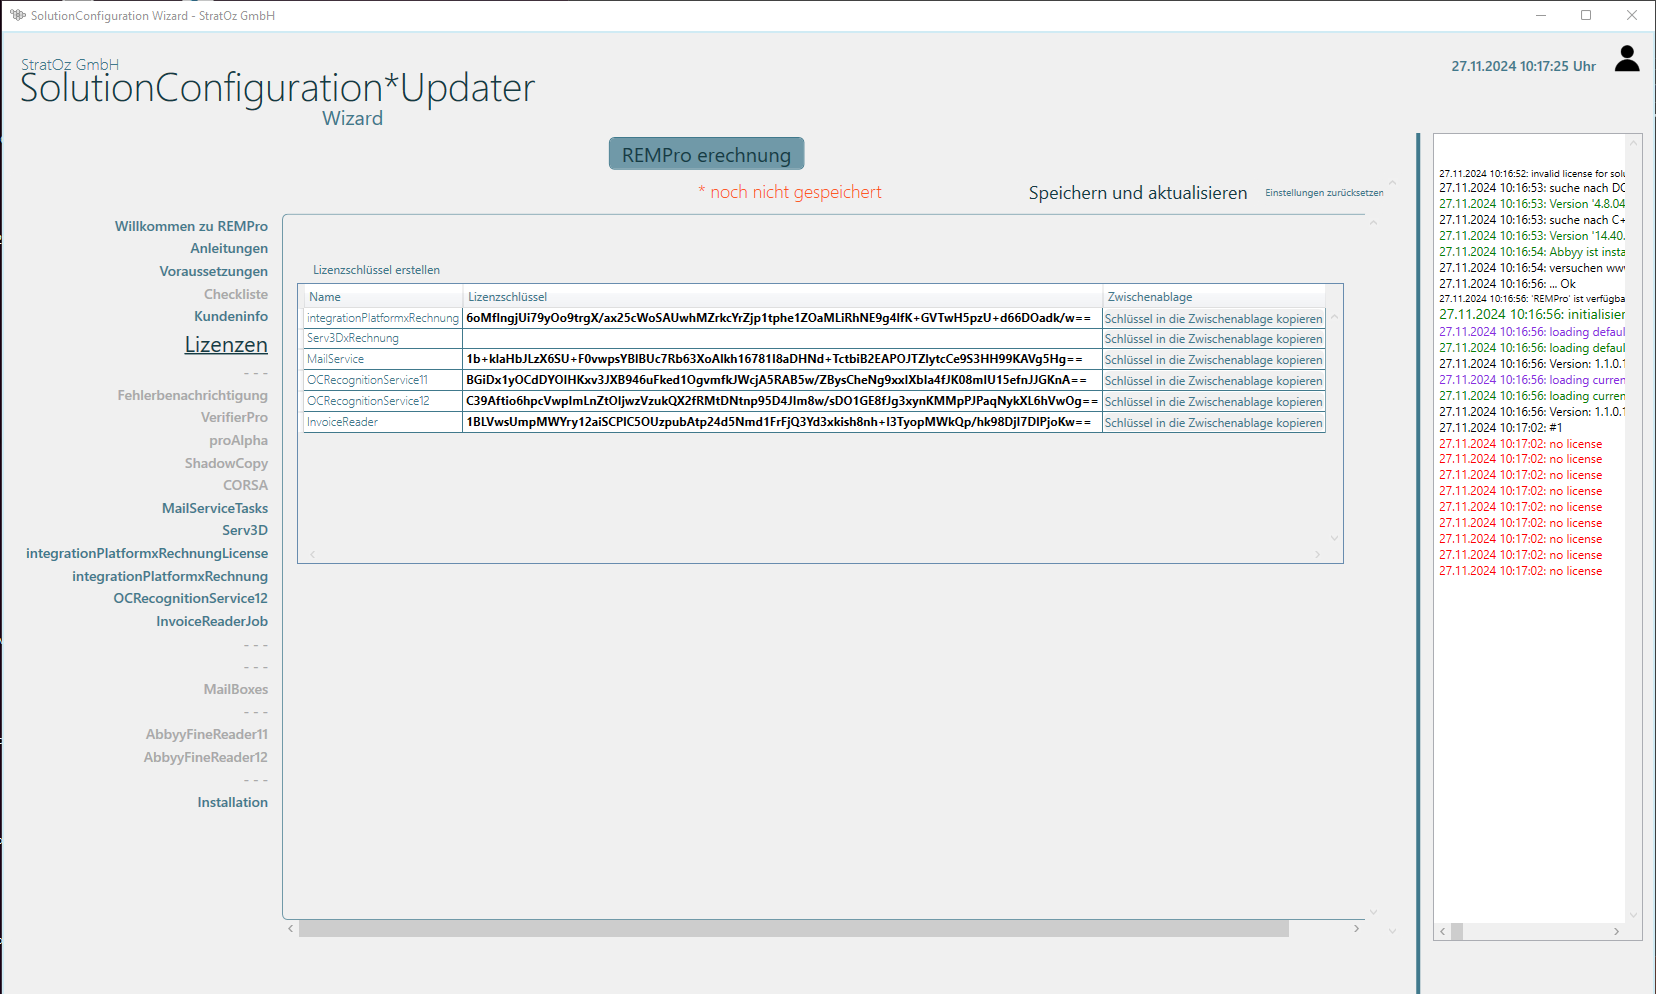Open the Lizenzen section in sidebar
This screenshot has height=994, width=1656.
point(226,345)
